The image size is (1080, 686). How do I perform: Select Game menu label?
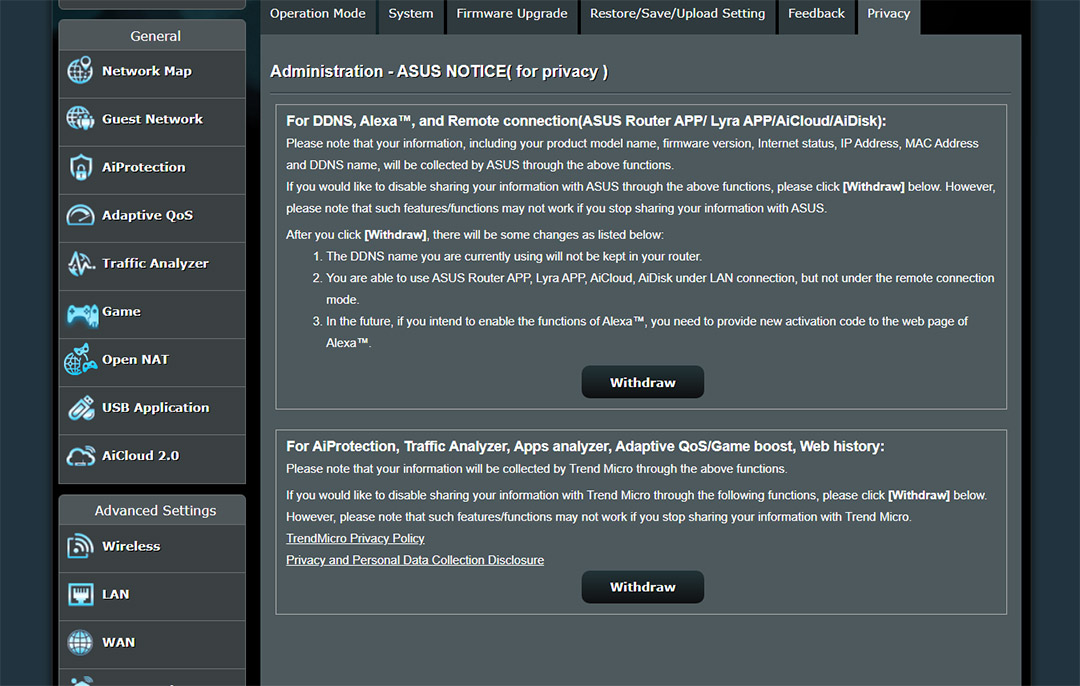tap(121, 311)
